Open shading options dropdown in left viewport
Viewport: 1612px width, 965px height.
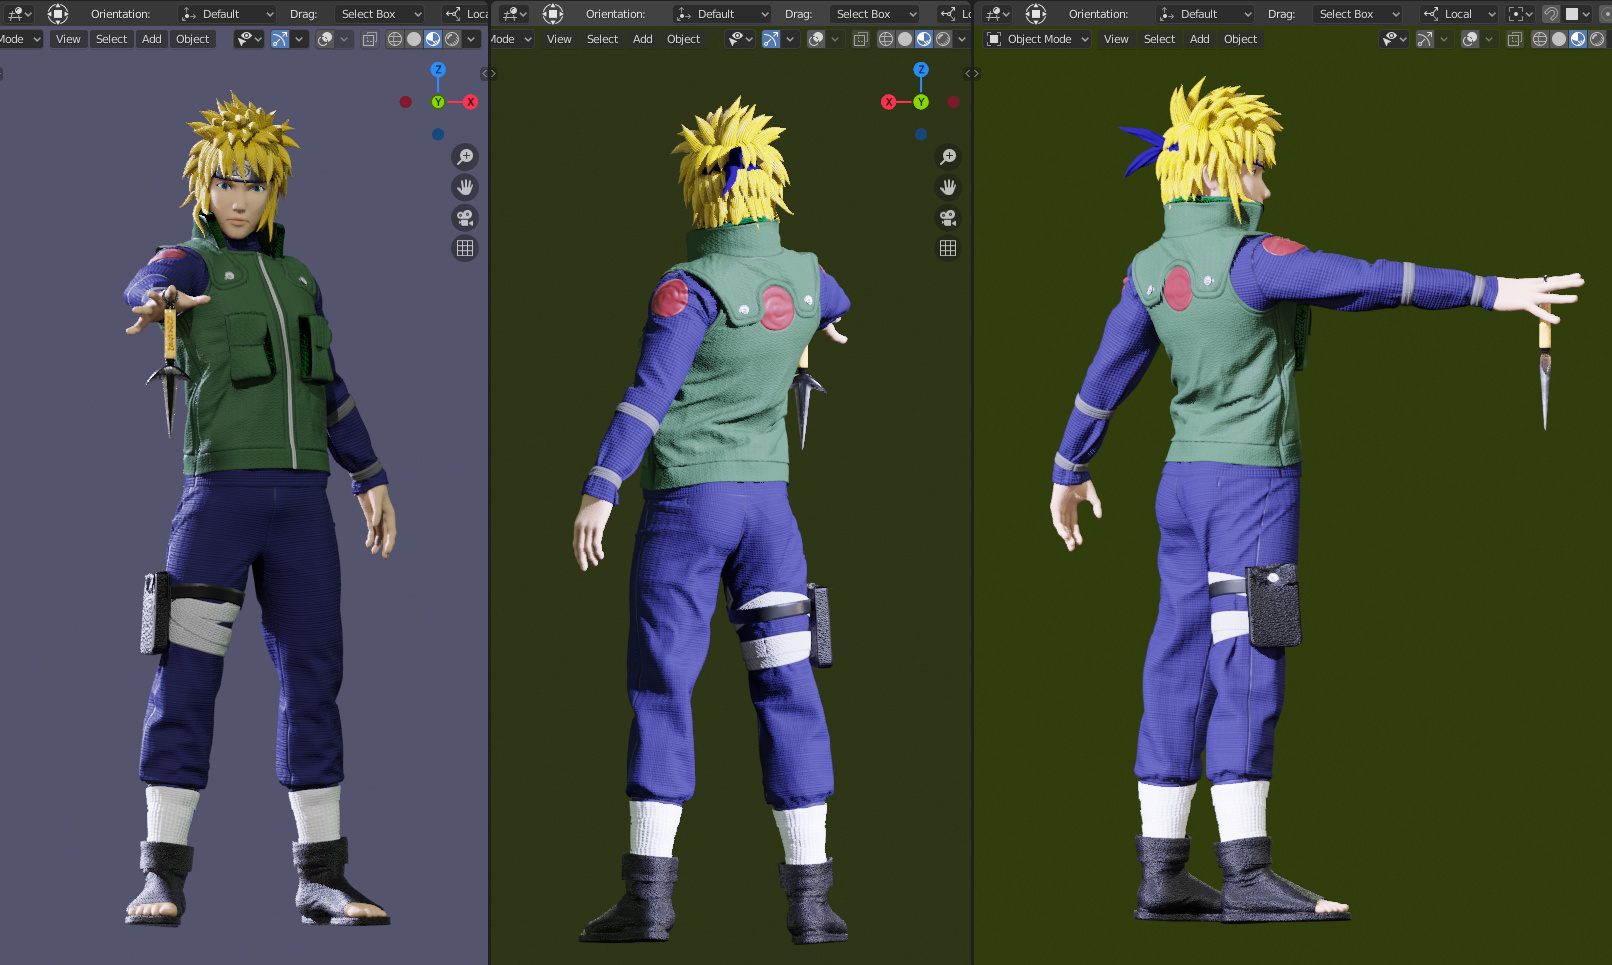[471, 39]
